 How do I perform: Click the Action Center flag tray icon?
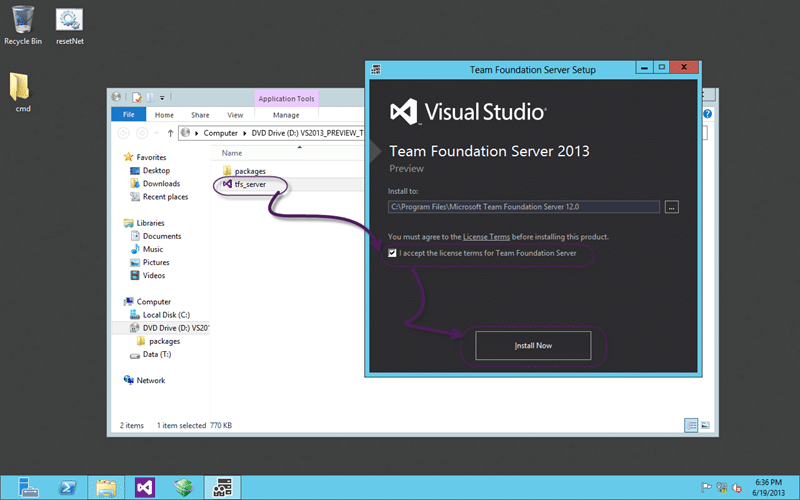[706, 488]
